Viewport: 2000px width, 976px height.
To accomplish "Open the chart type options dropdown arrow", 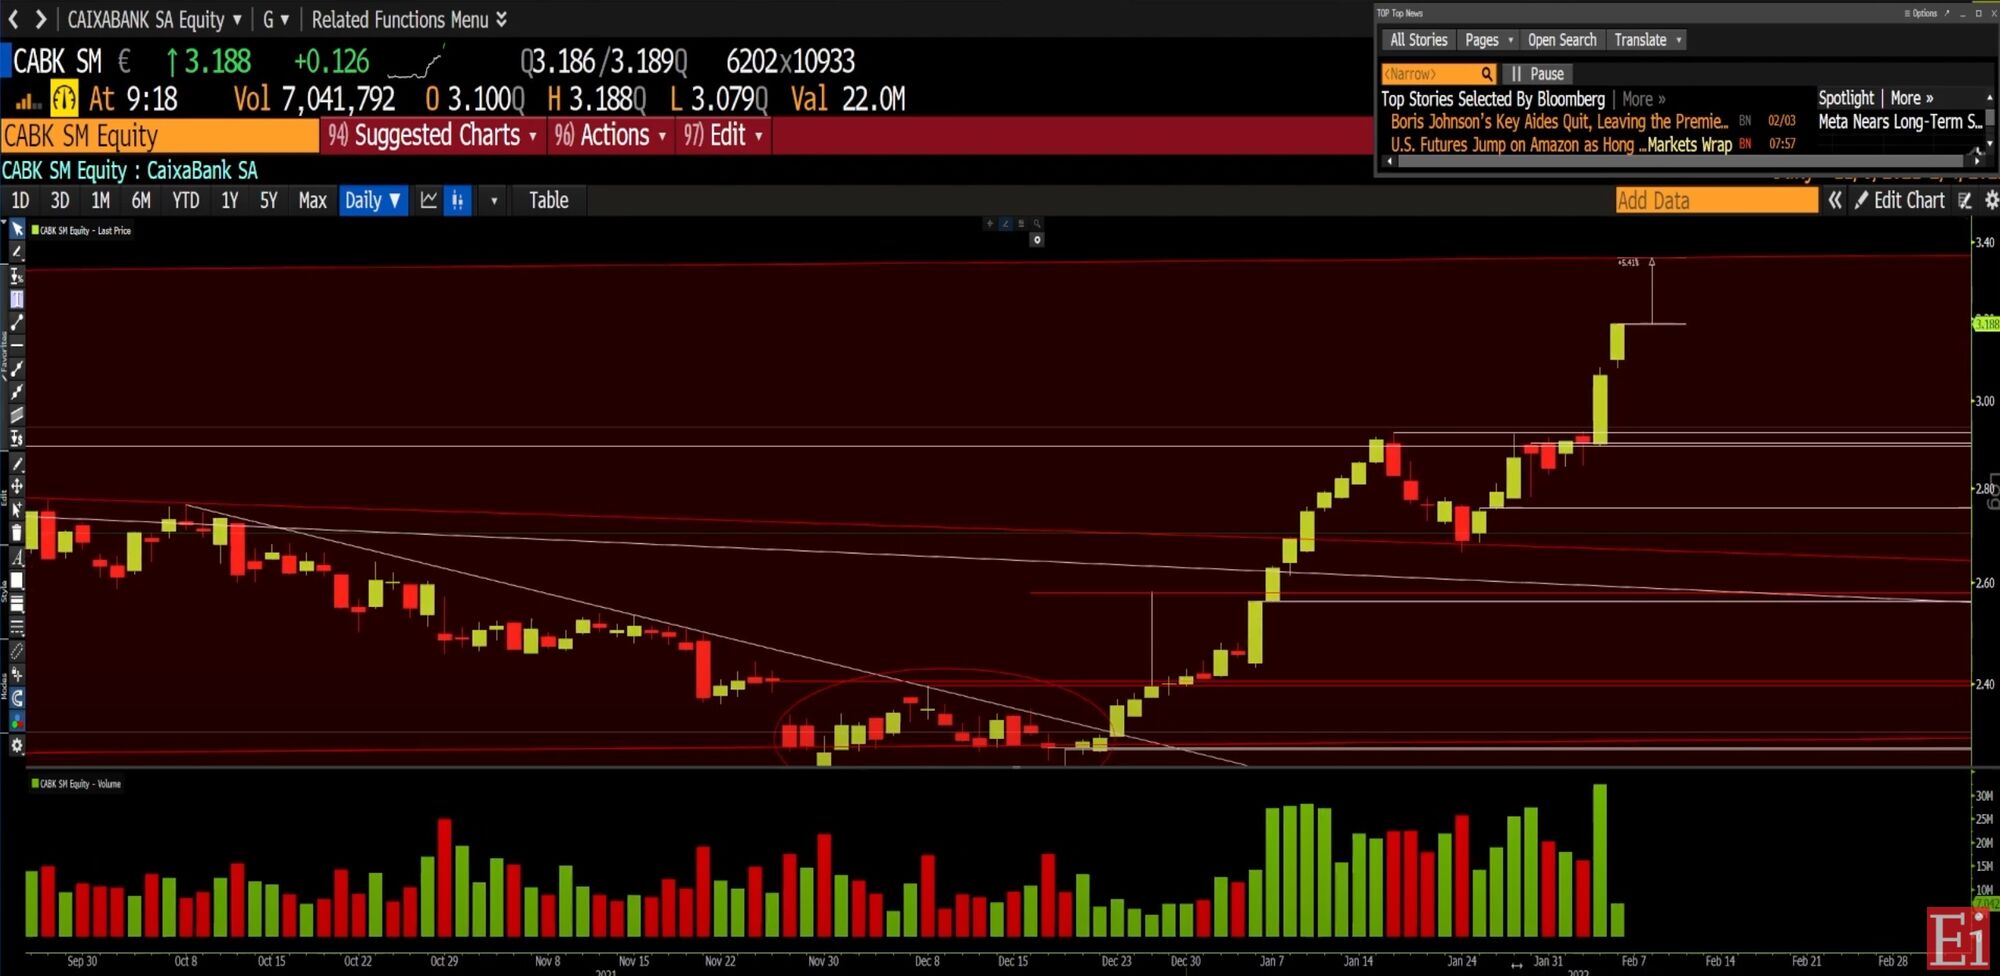I will (x=494, y=200).
